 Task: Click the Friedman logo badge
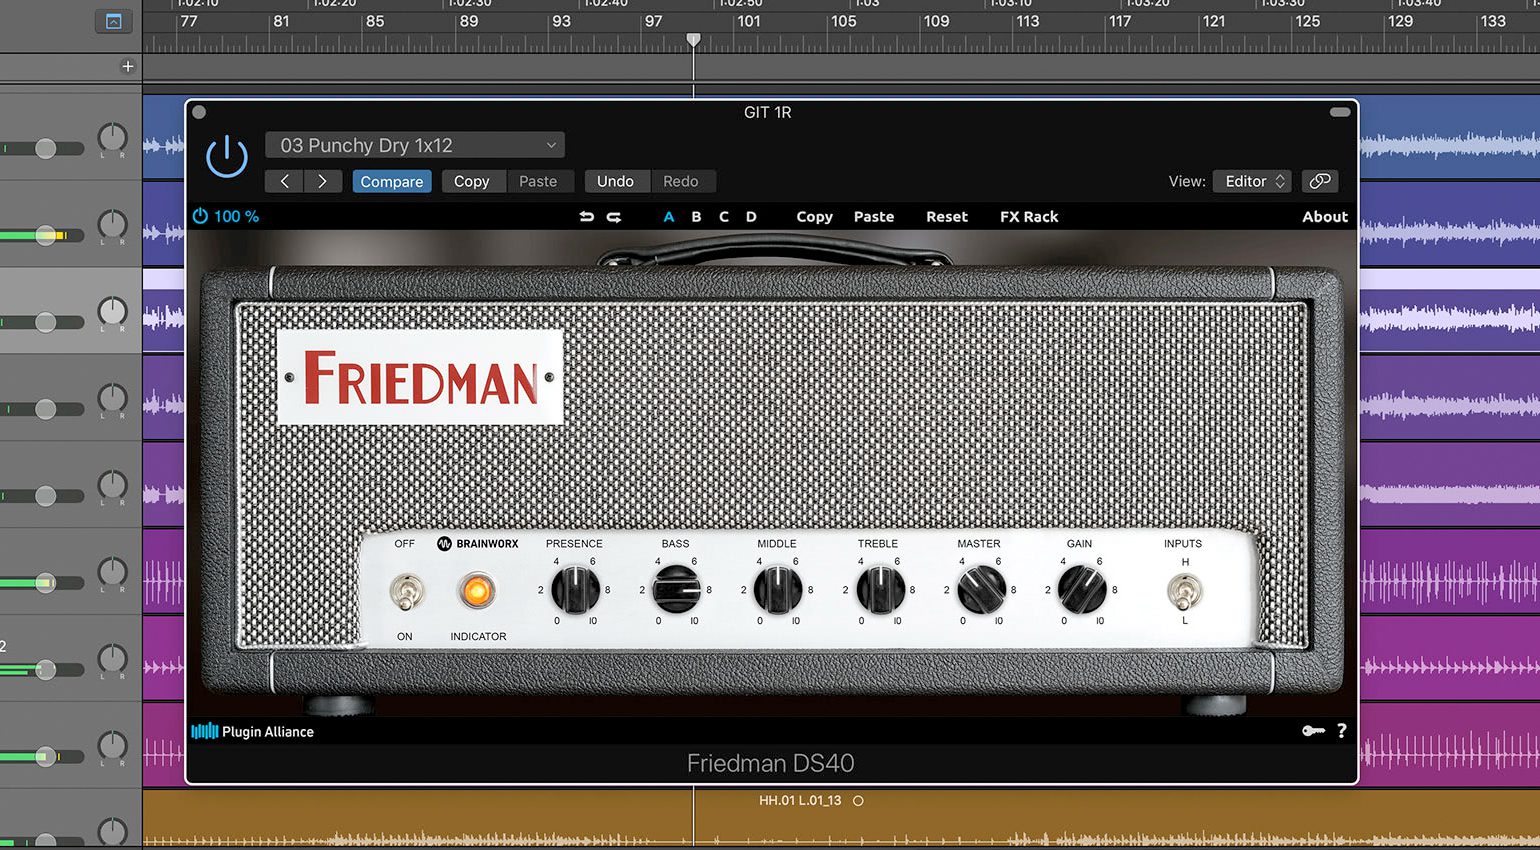(420, 378)
